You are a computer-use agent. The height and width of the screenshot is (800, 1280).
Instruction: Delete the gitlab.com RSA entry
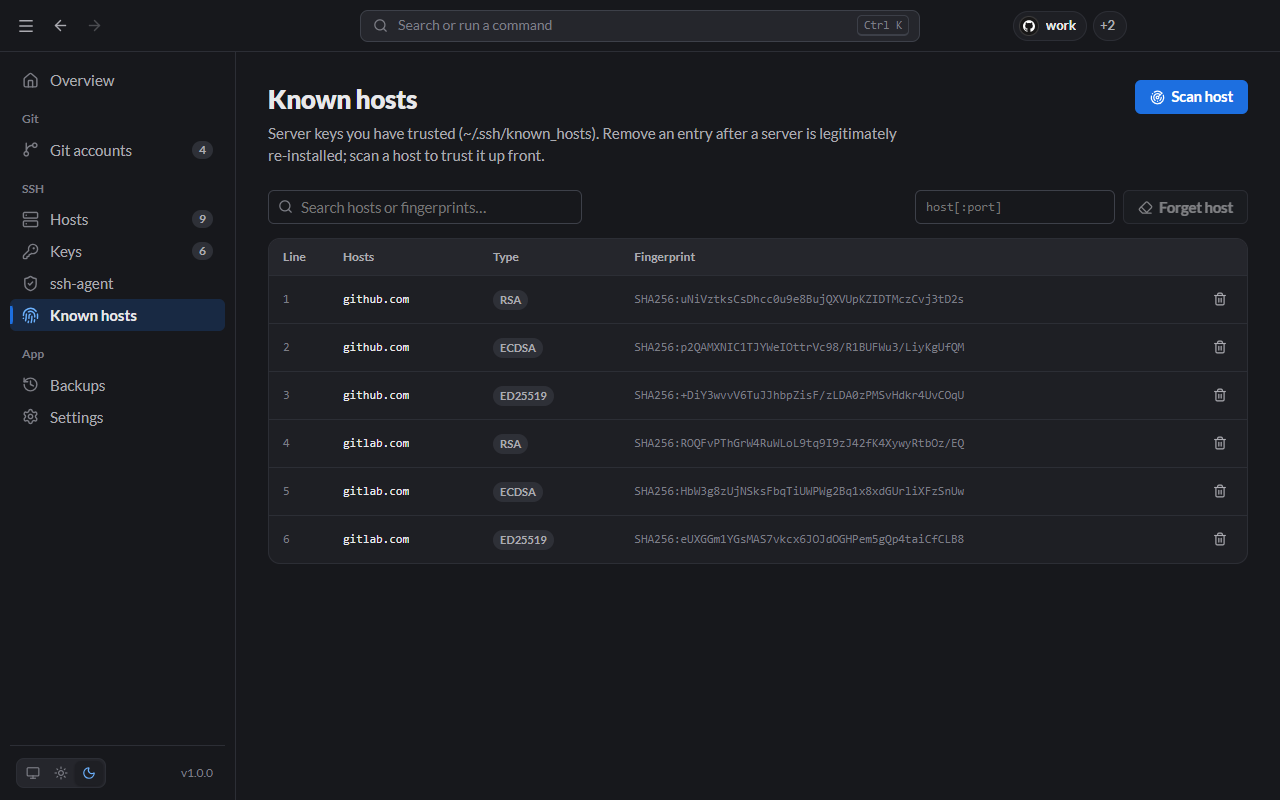click(1220, 443)
